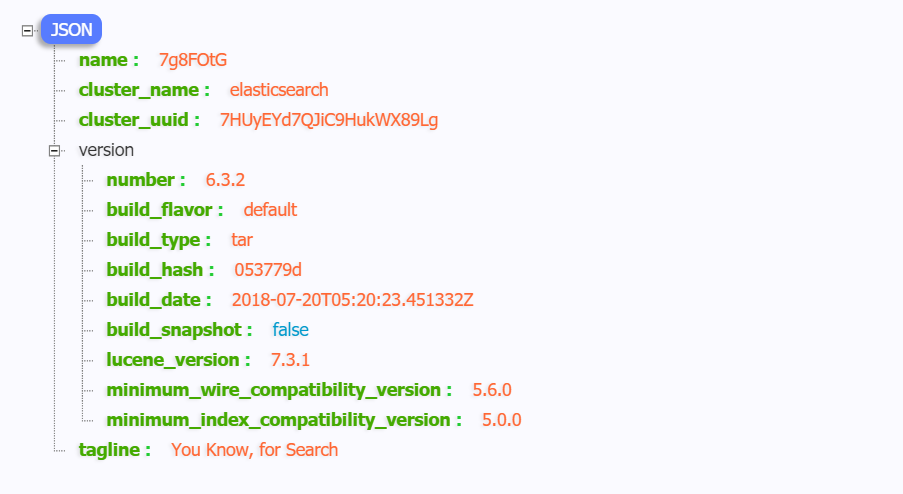Click the tar build type value
This screenshot has height=494, width=903.
click(x=242, y=240)
